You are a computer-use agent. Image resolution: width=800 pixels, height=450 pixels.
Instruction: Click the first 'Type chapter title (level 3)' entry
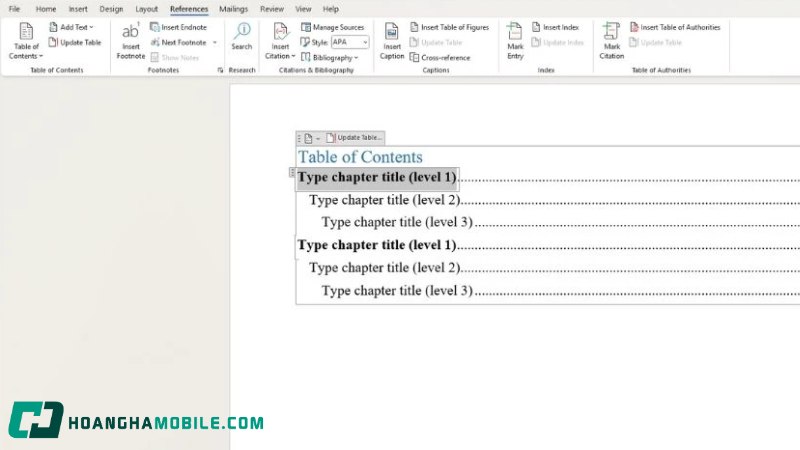click(397, 222)
